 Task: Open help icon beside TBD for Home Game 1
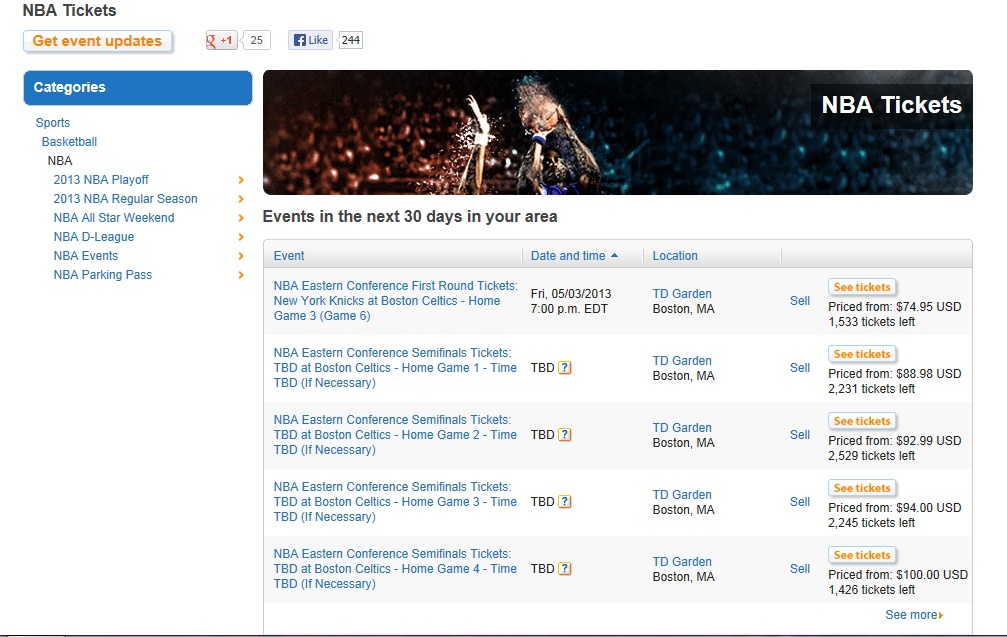click(565, 368)
